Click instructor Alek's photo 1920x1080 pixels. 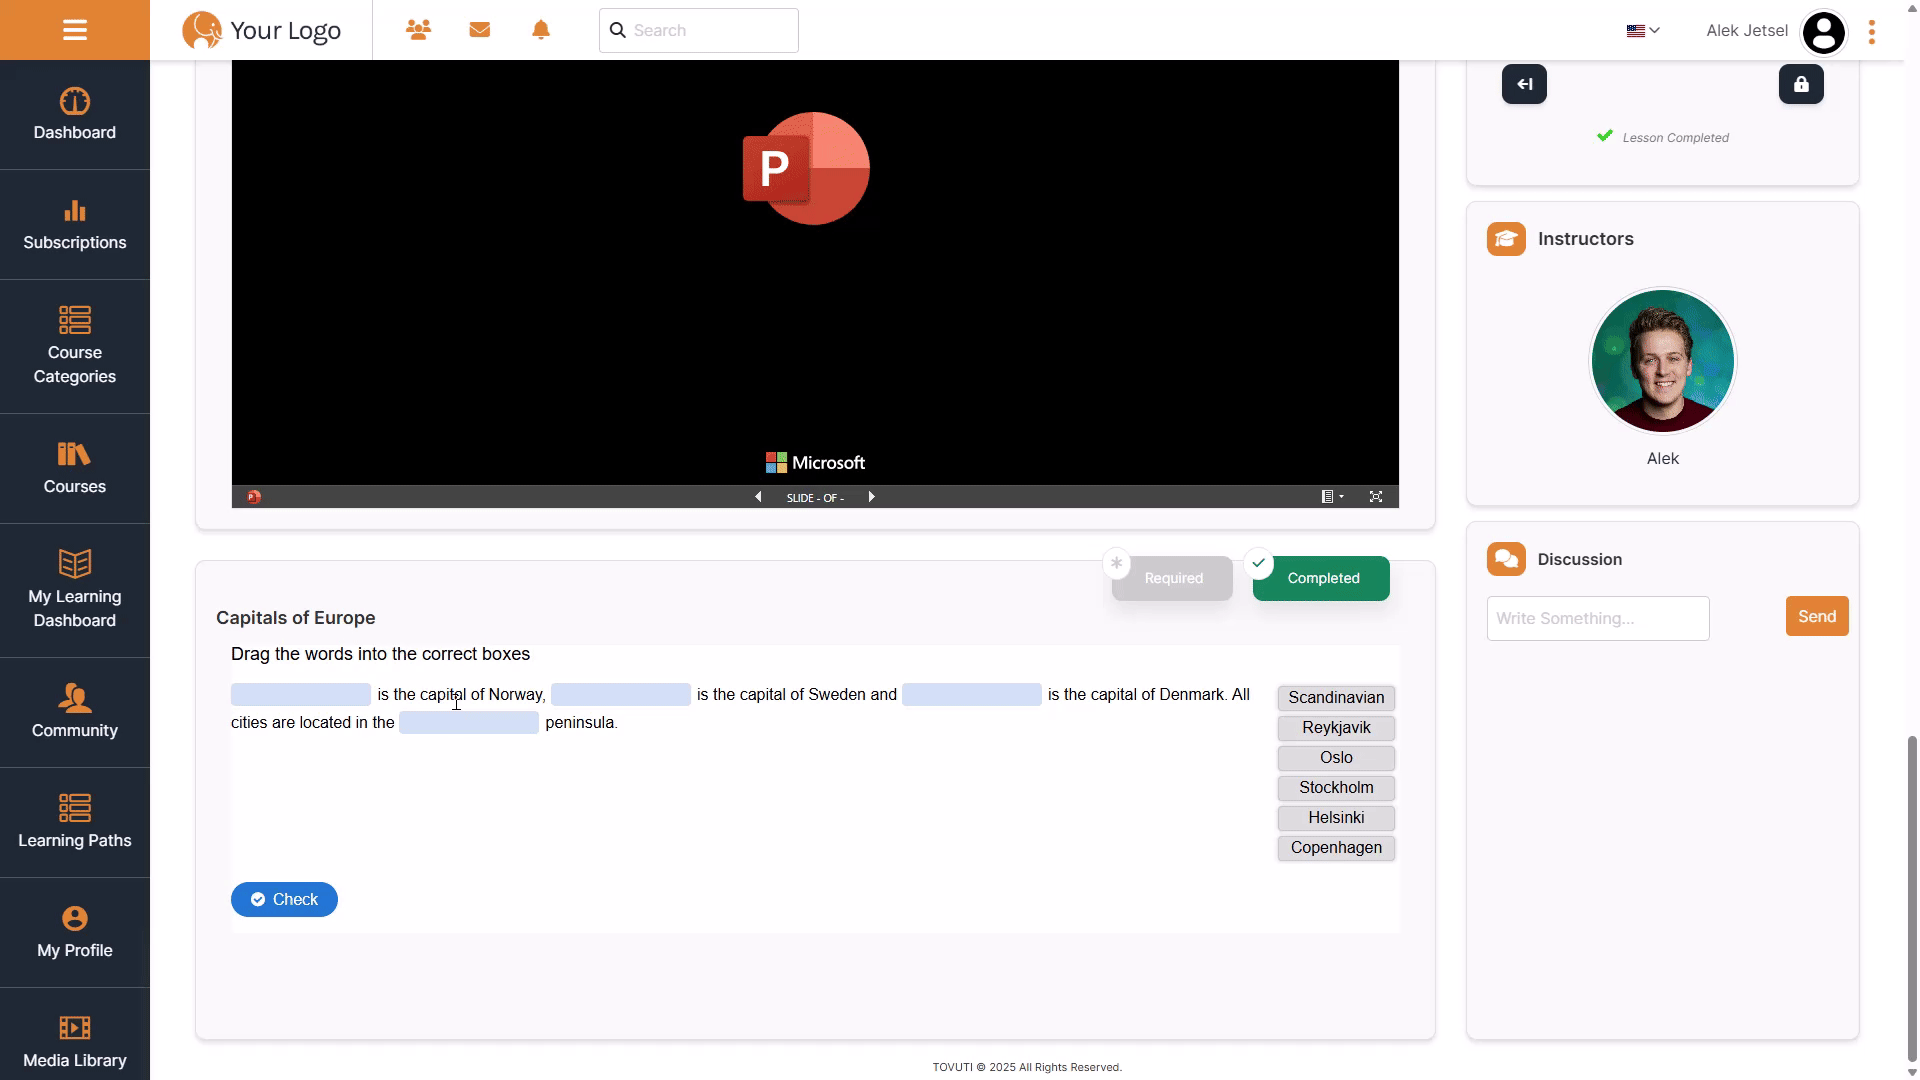point(1663,361)
